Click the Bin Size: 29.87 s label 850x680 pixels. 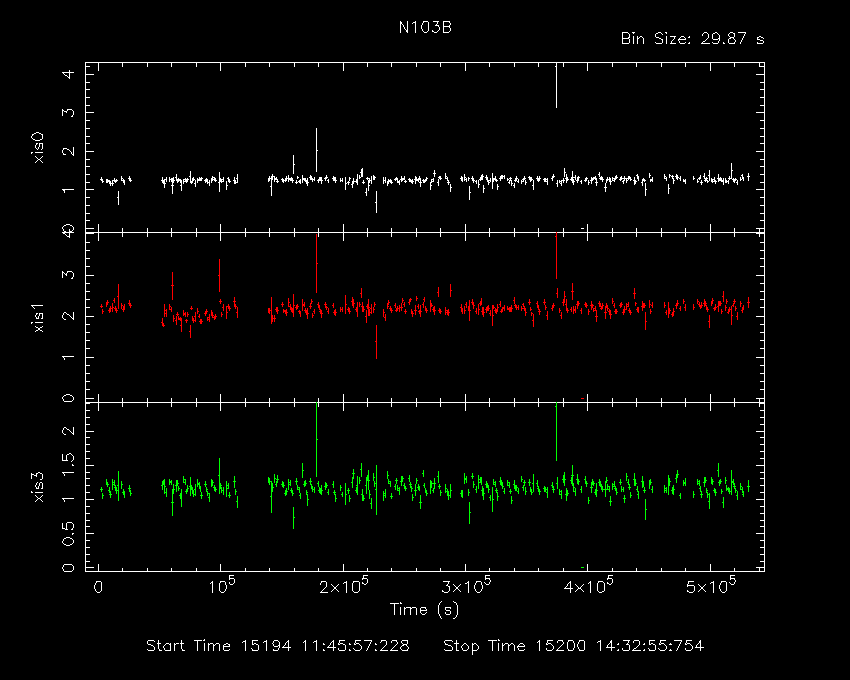coord(692,39)
